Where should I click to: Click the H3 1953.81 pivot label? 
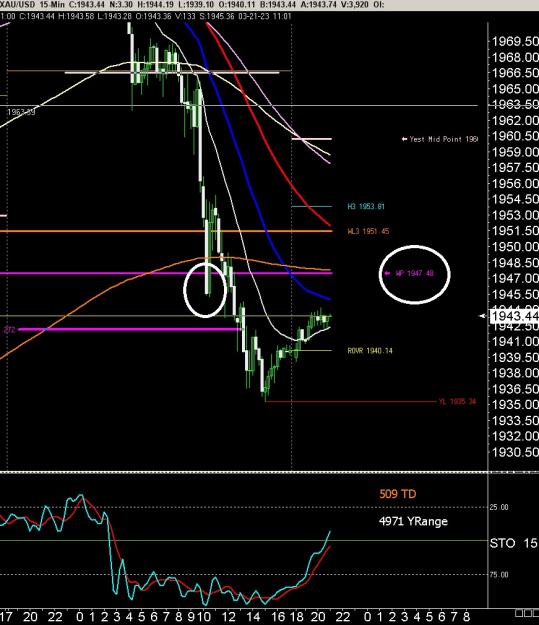point(366,206)
